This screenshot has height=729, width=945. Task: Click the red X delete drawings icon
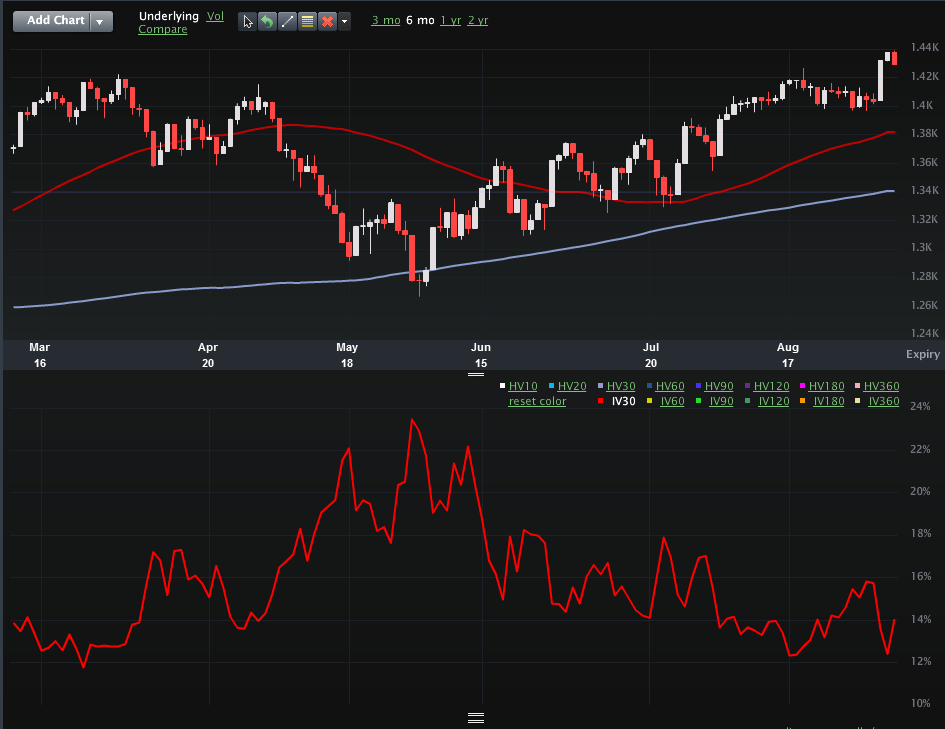327,22
